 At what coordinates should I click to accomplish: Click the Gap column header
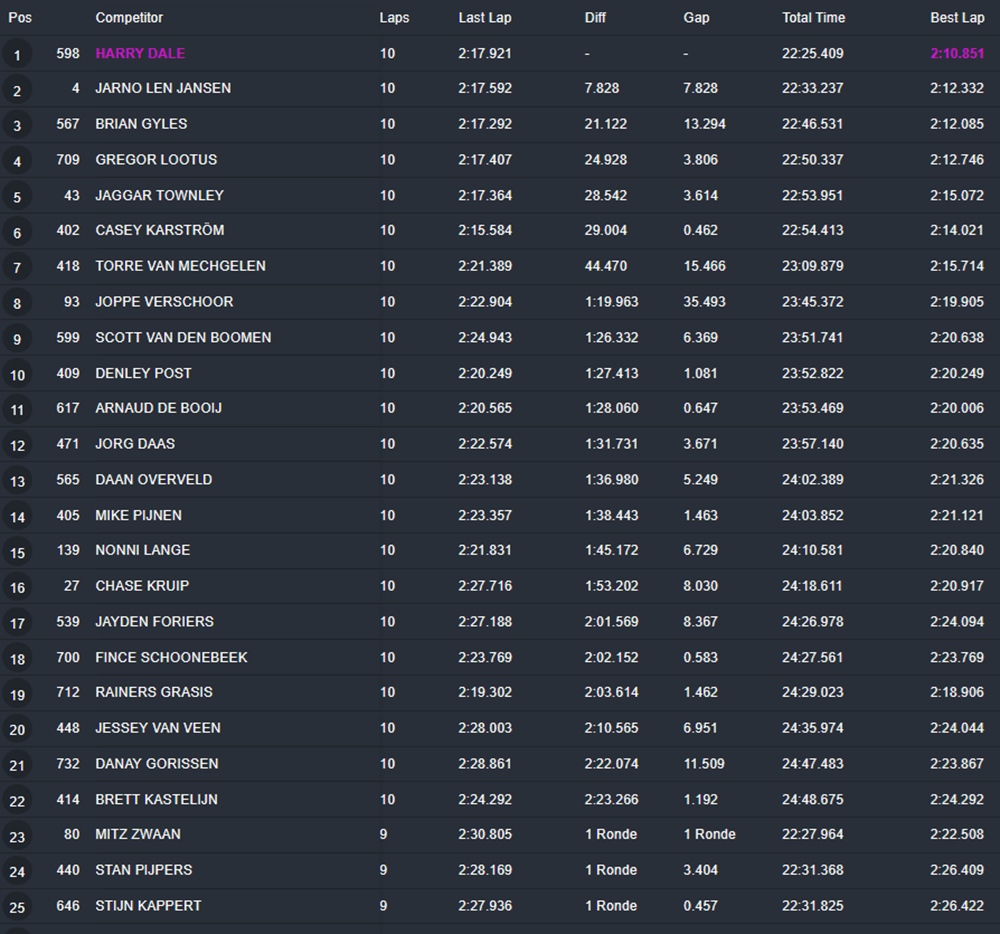pyautogui.click(x=696, y=18)
